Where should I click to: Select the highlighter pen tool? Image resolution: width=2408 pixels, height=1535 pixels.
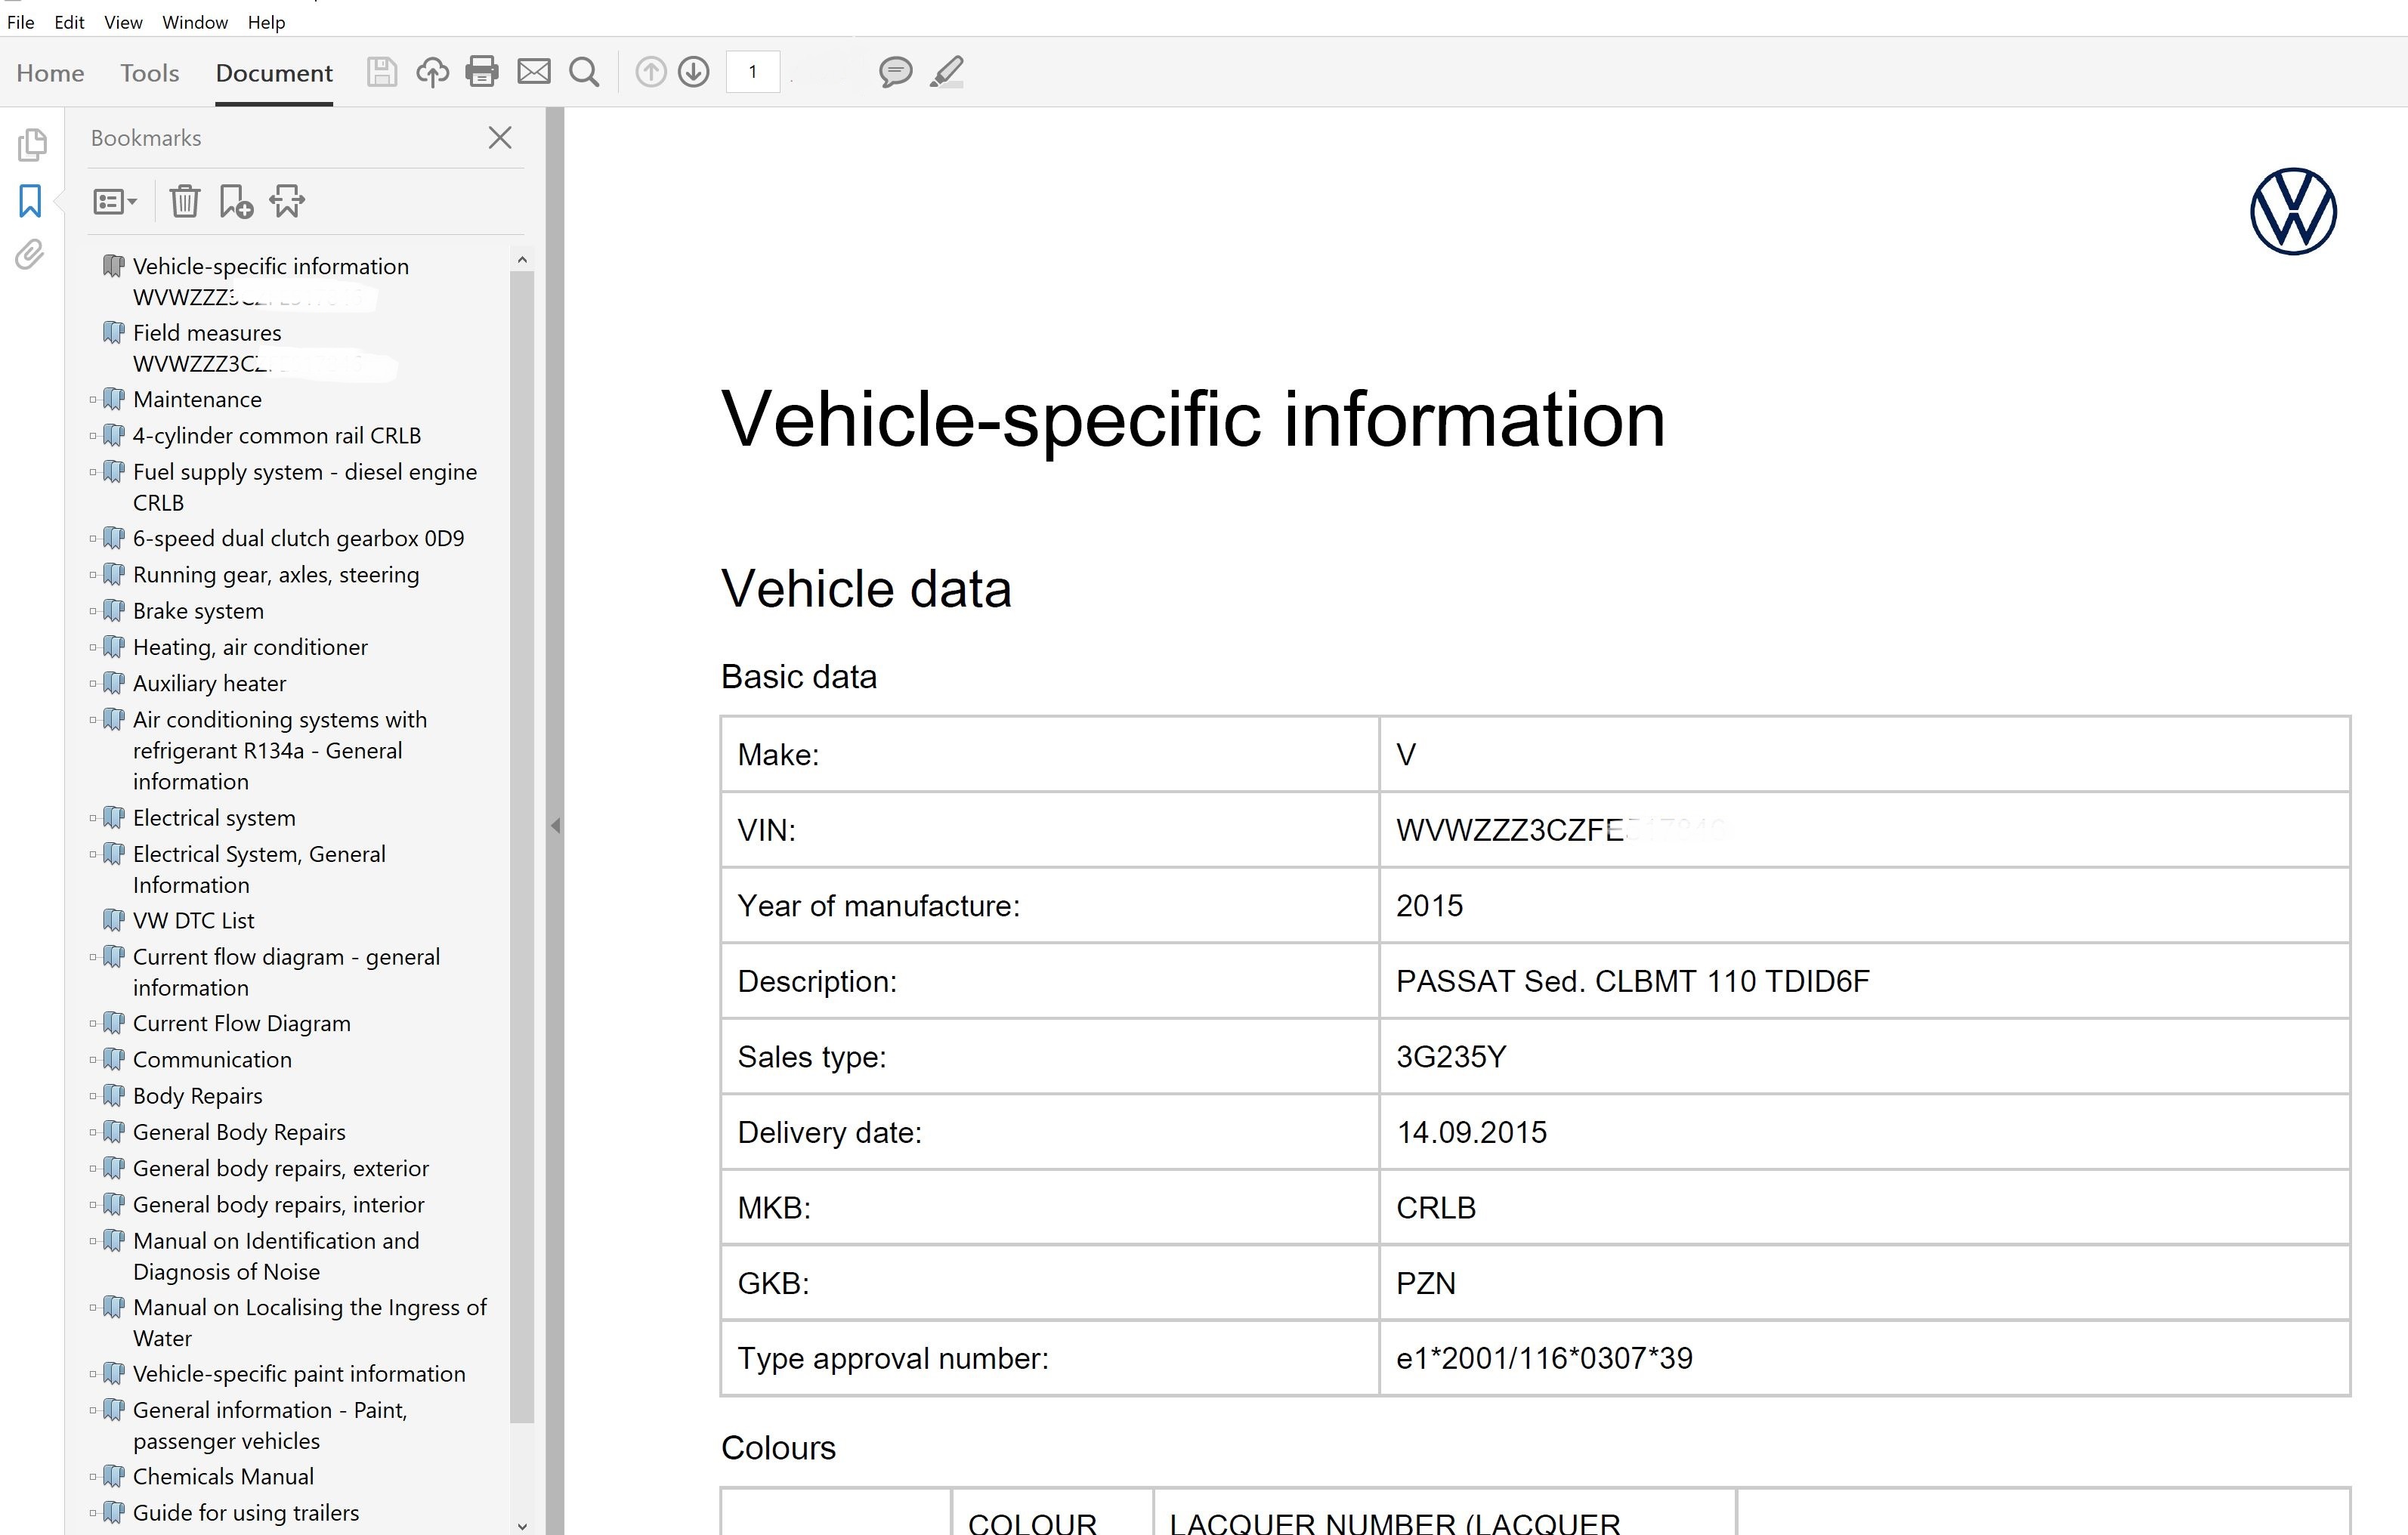point(946,72)
